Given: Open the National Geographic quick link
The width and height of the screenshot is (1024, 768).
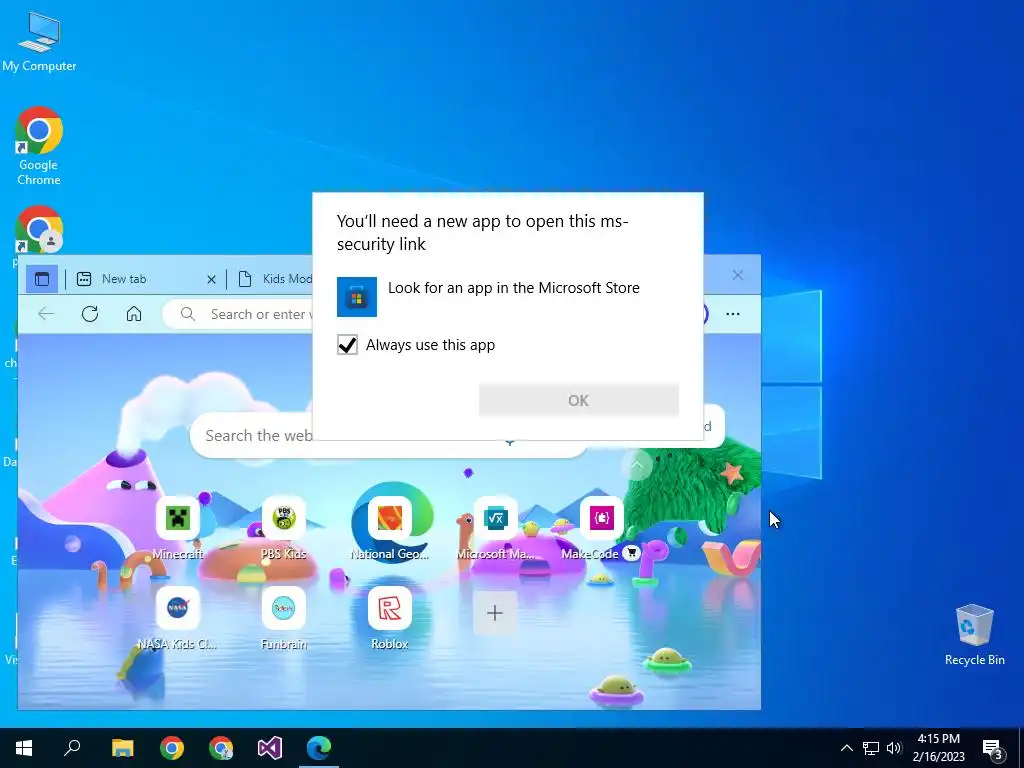Looking at the screenshot, I should tap(390, 529).
